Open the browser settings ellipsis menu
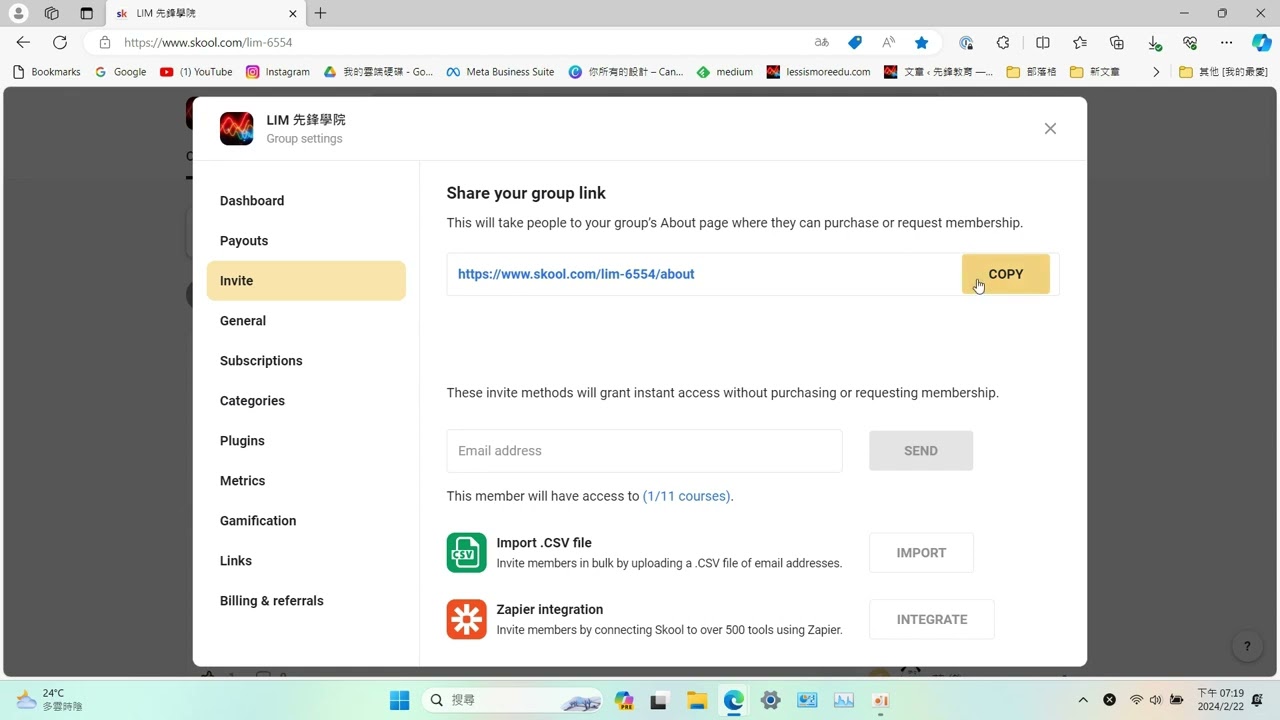The image size is (1280, 720). 1226,42
